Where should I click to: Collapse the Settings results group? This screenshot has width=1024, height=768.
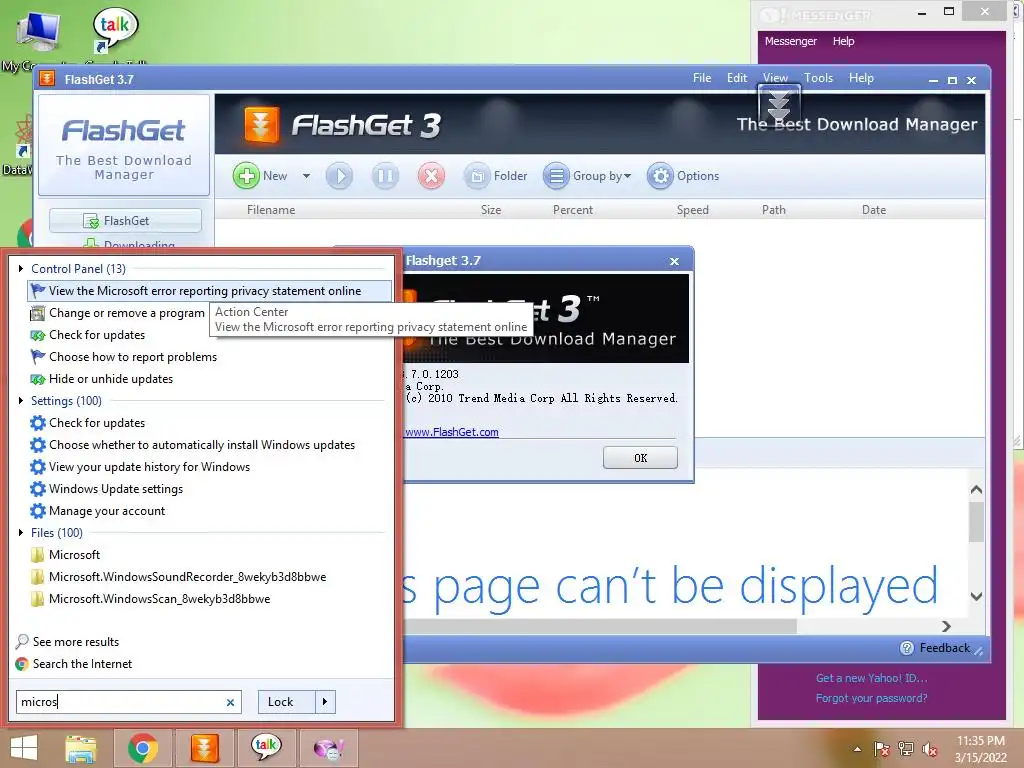click(x=21, y=400)
